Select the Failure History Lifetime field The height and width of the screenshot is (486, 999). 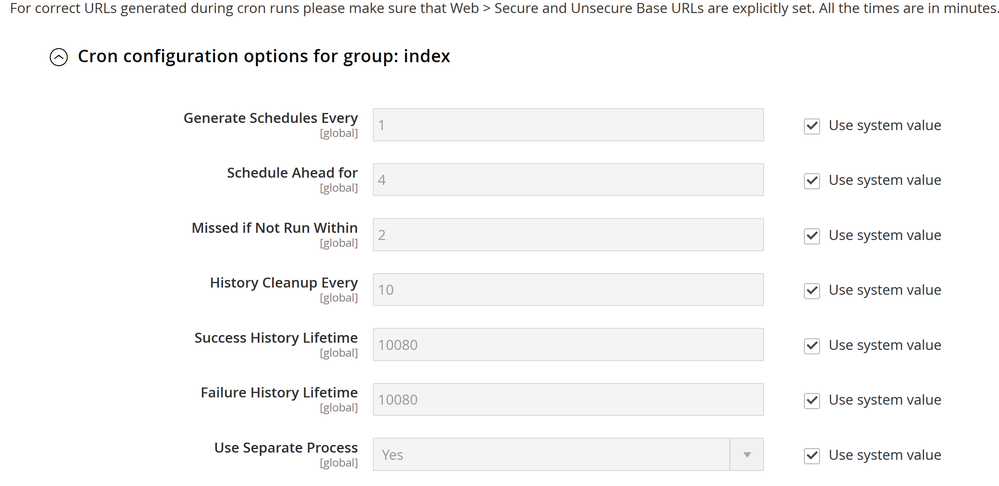click(567, 400)
